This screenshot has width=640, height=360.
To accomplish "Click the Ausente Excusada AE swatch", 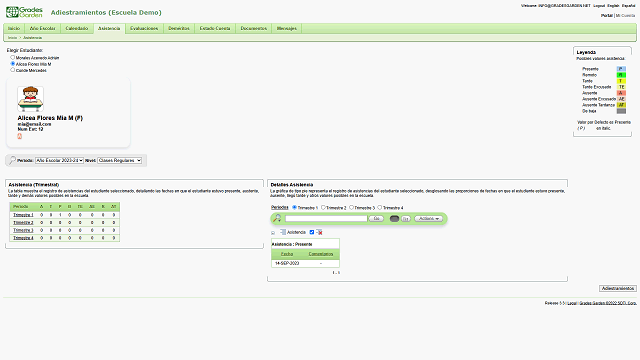I will click(621, 99).
